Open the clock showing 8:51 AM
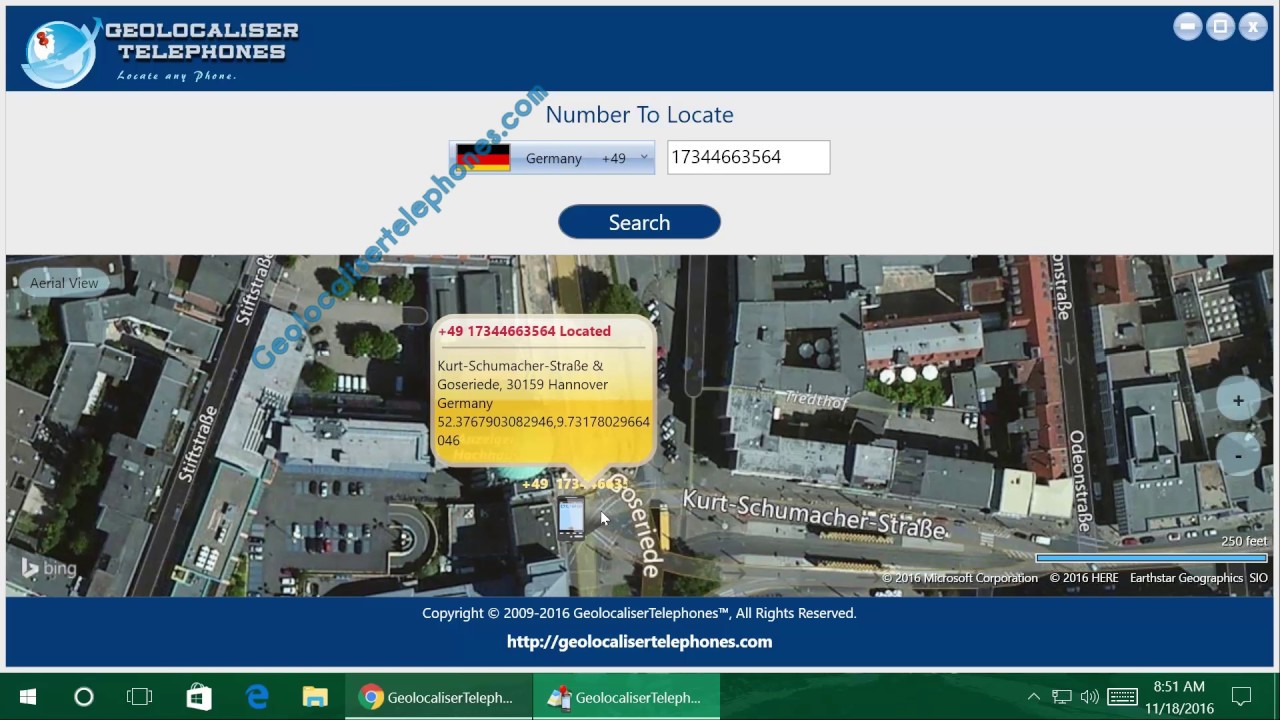The image size is (1280, 720). coord(1179,697)
